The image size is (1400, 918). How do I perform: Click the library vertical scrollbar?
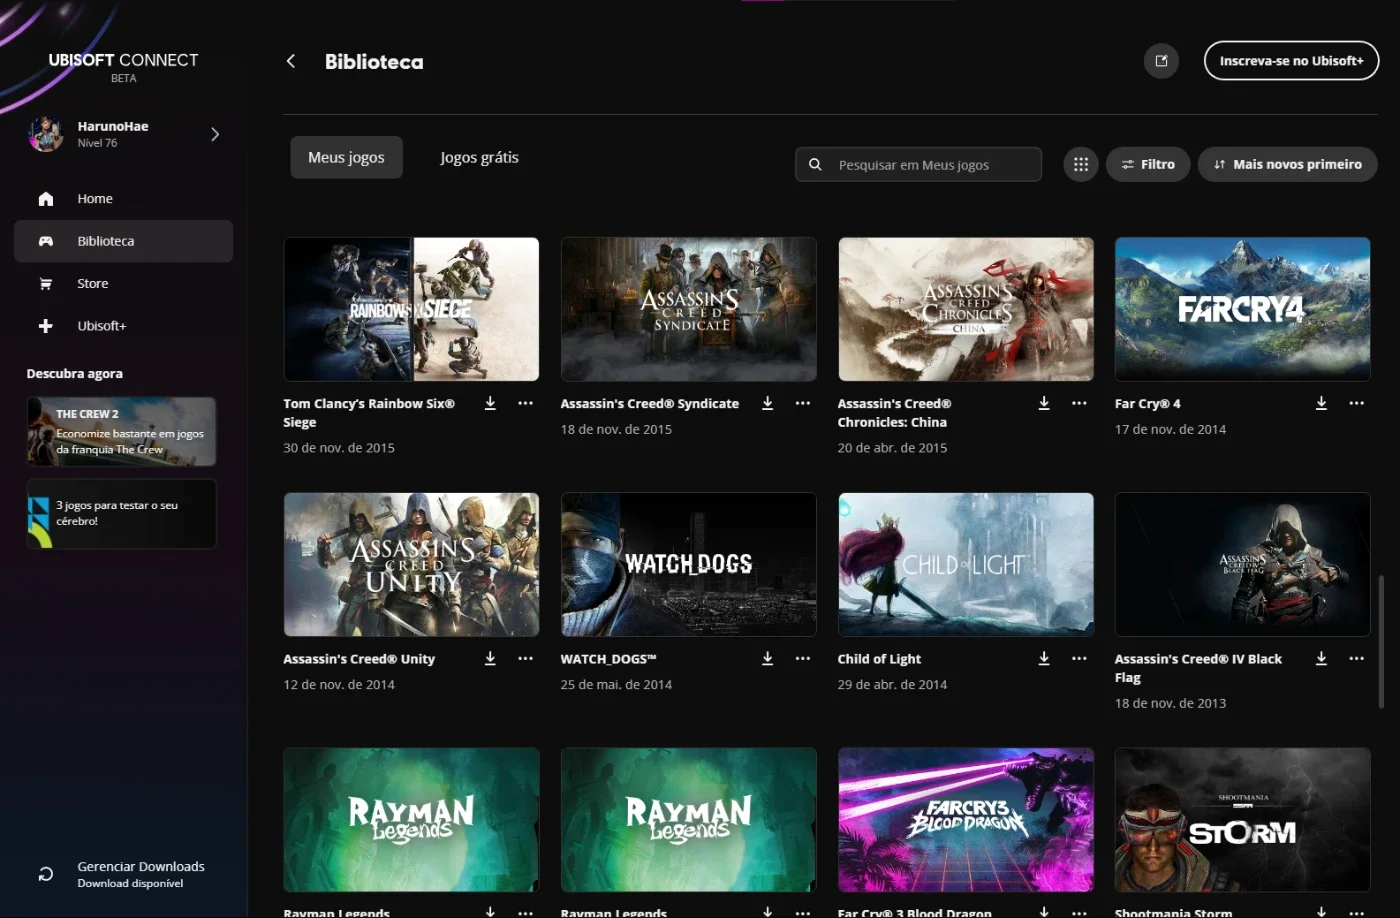tap(1381, 641)
